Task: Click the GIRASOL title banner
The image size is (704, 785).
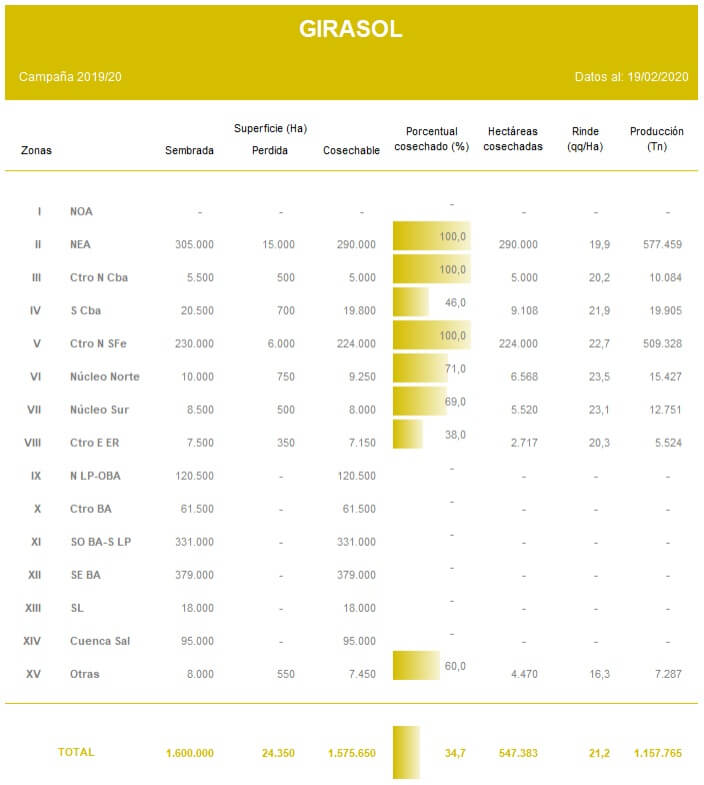Action: tap(351, 30)
